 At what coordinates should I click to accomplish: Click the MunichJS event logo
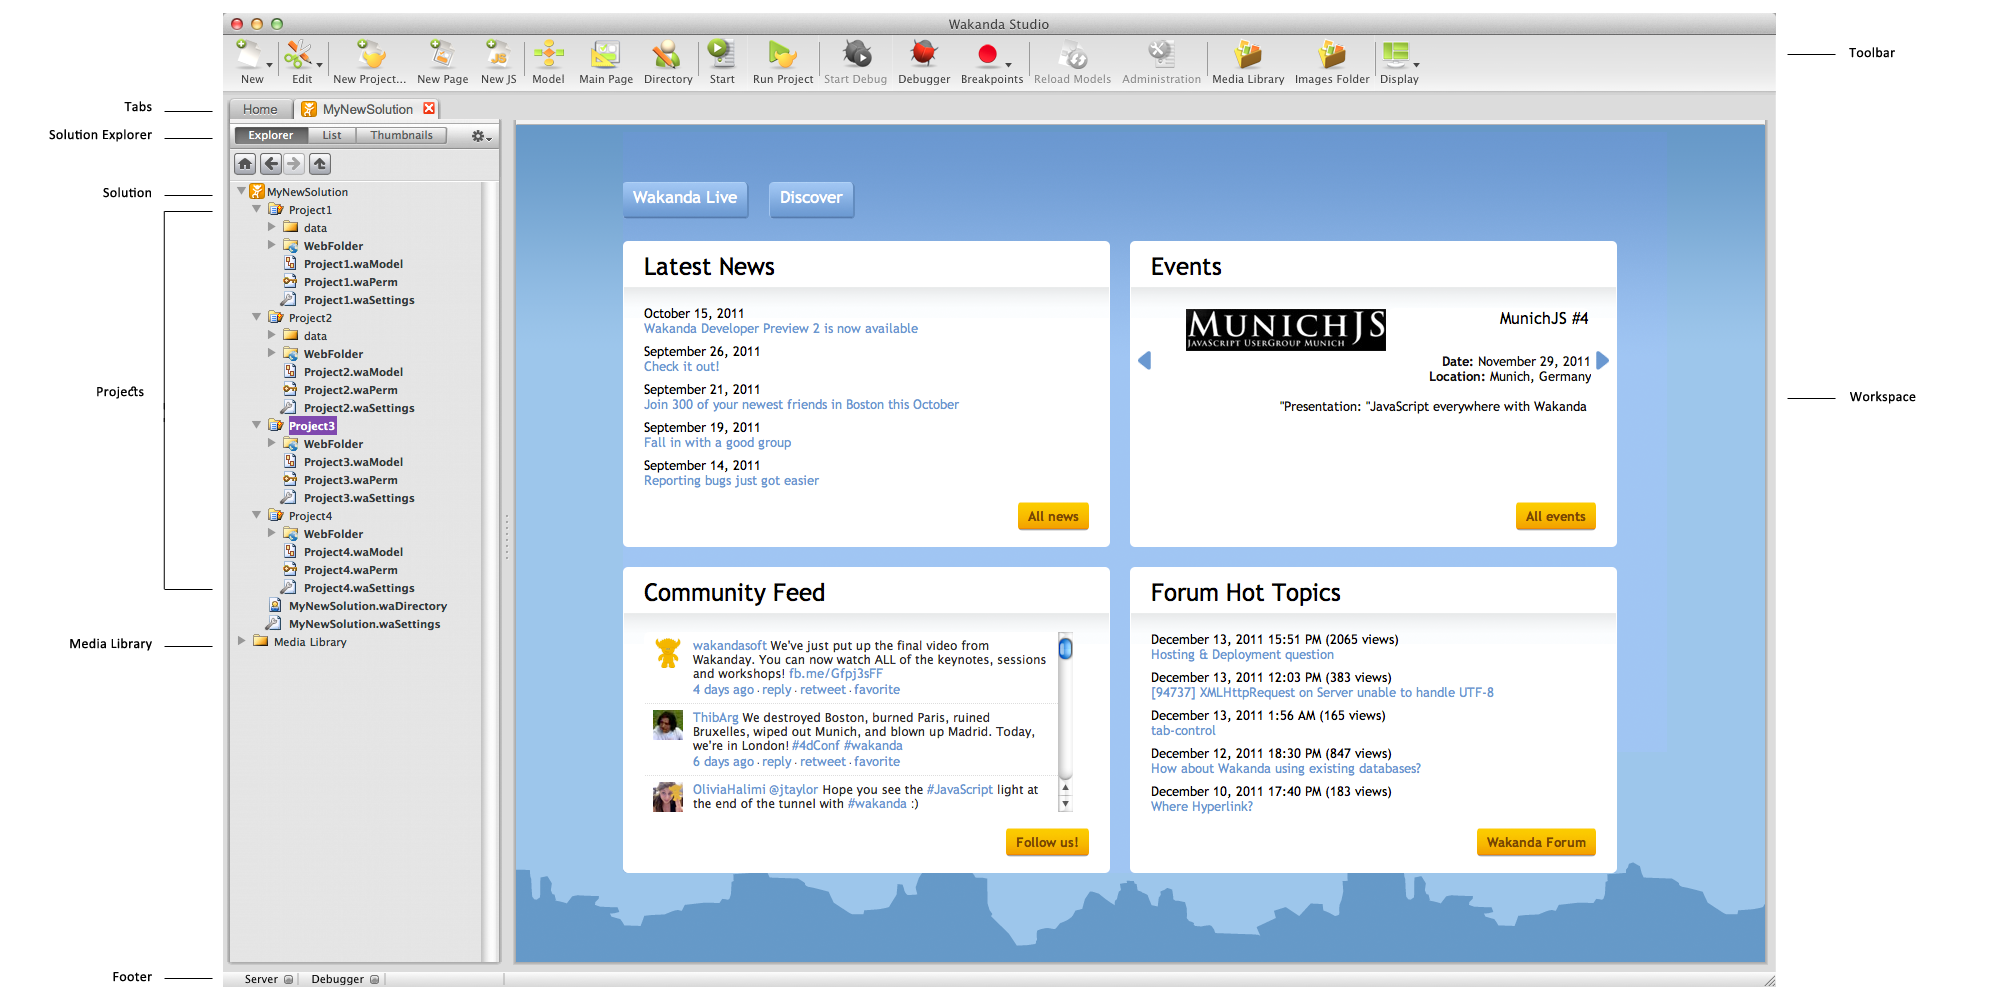(x=1286, y=329)
